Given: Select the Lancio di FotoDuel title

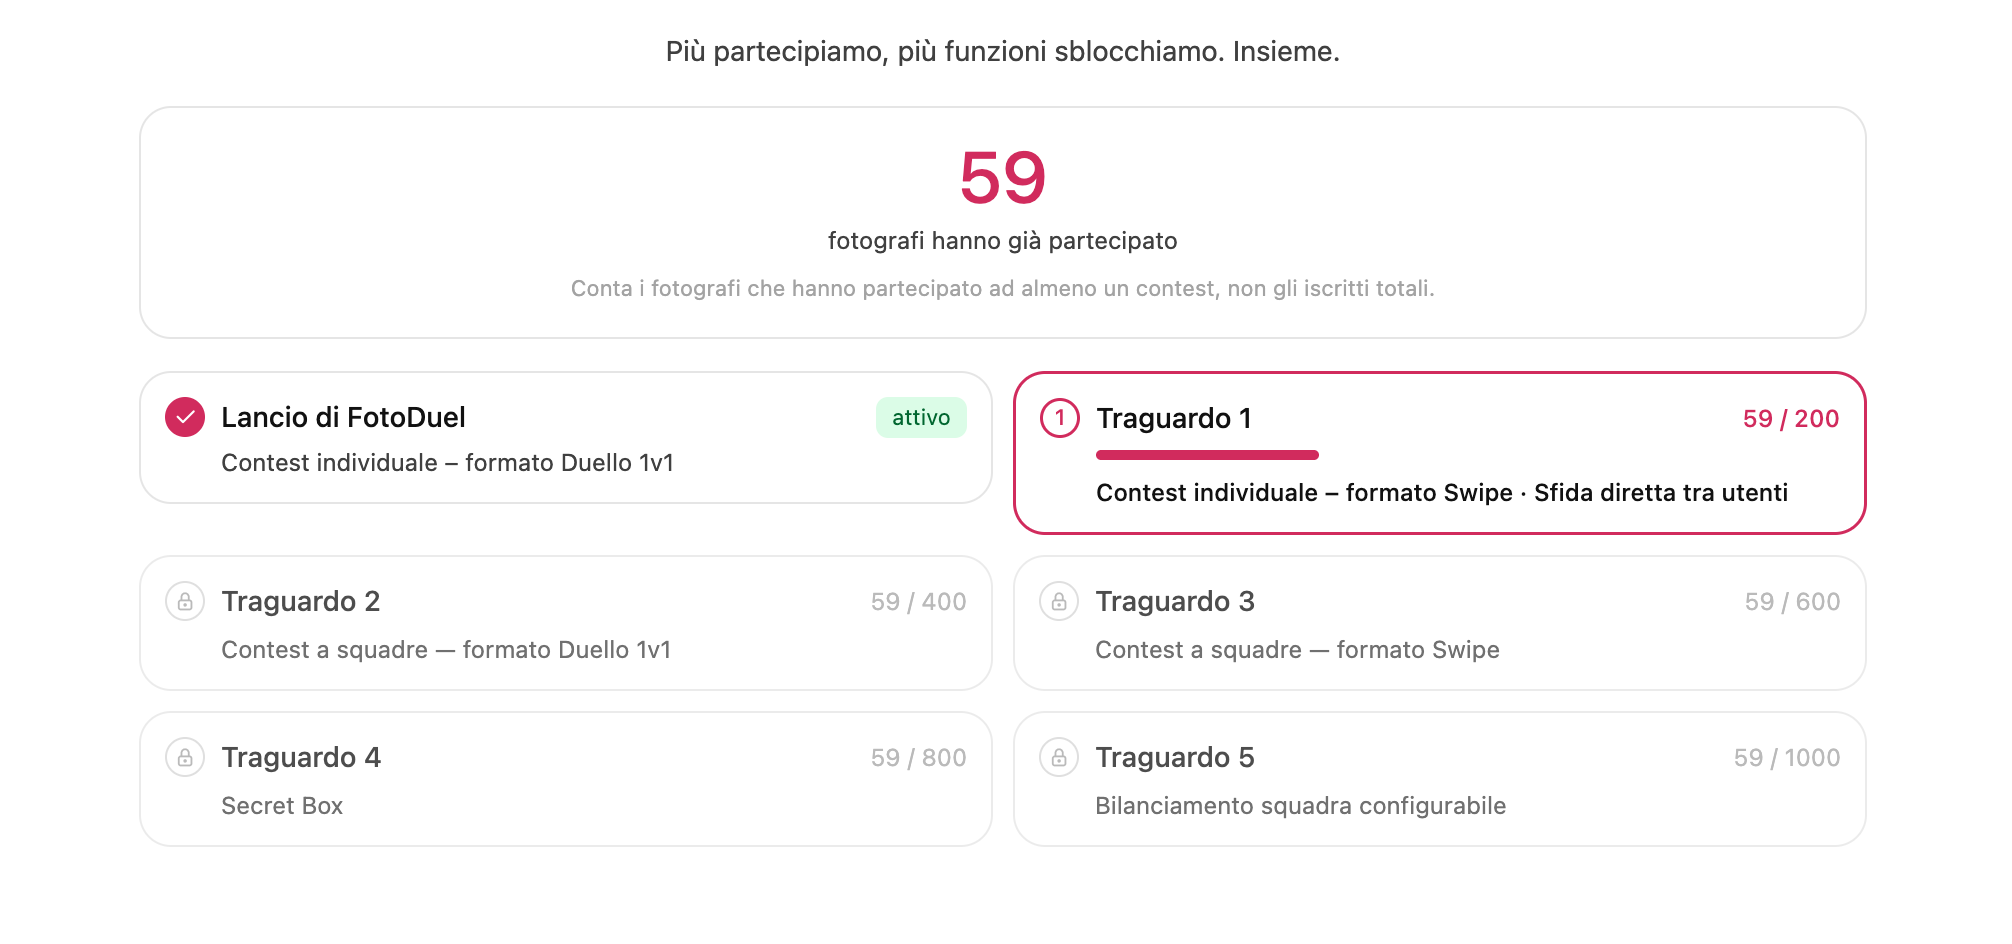Looking at the screenshot, I should tap(343, 417).
